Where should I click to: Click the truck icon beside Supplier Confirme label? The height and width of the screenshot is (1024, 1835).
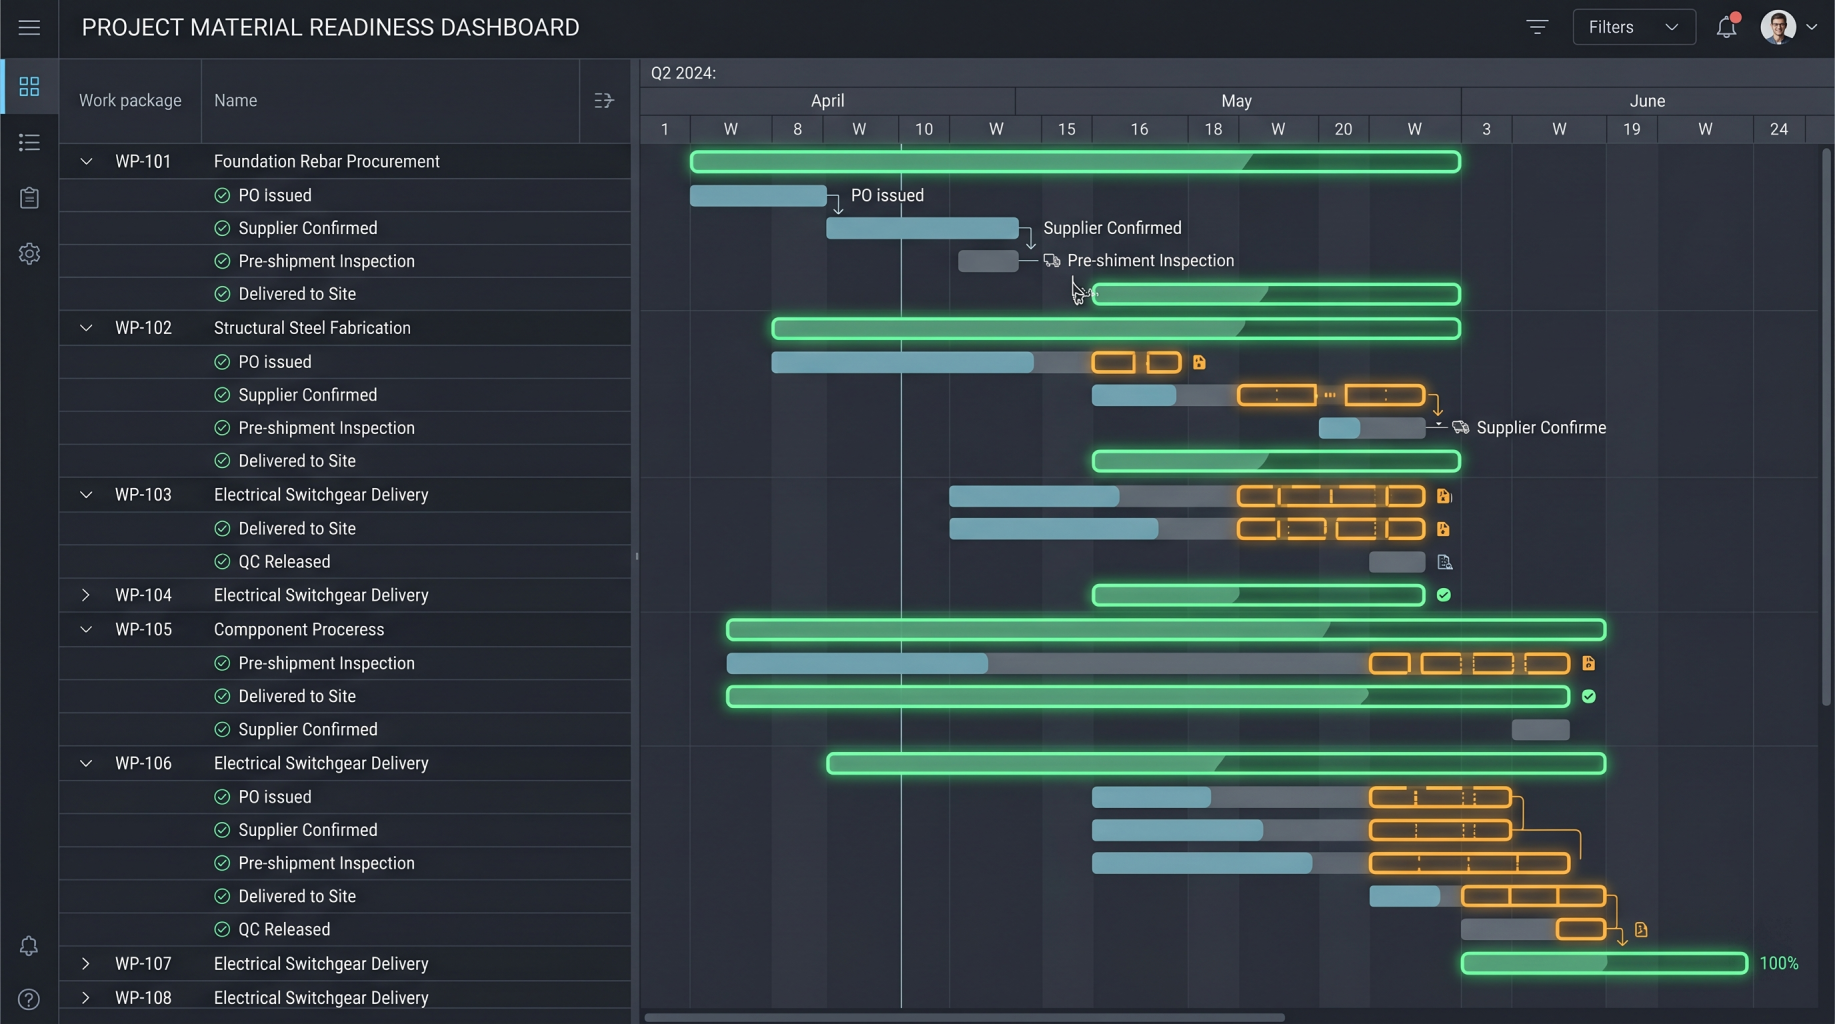(x=1461, y=428)
